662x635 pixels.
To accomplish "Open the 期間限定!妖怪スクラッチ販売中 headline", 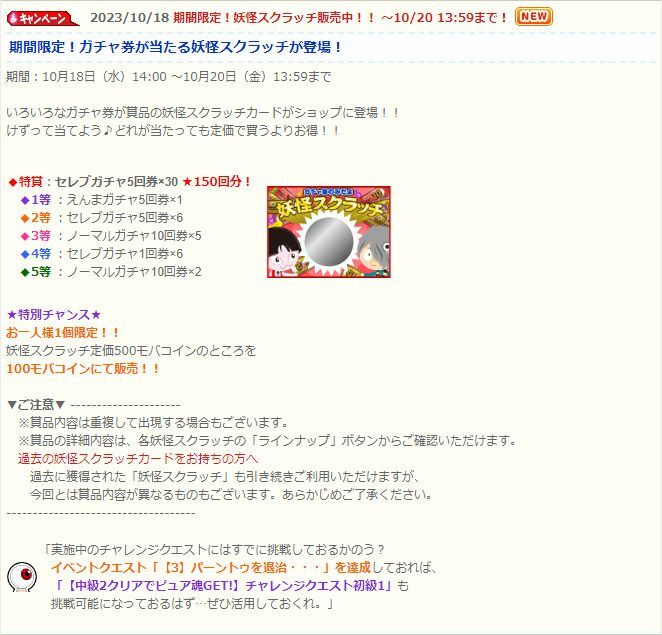I will click(x=339, y=18).
